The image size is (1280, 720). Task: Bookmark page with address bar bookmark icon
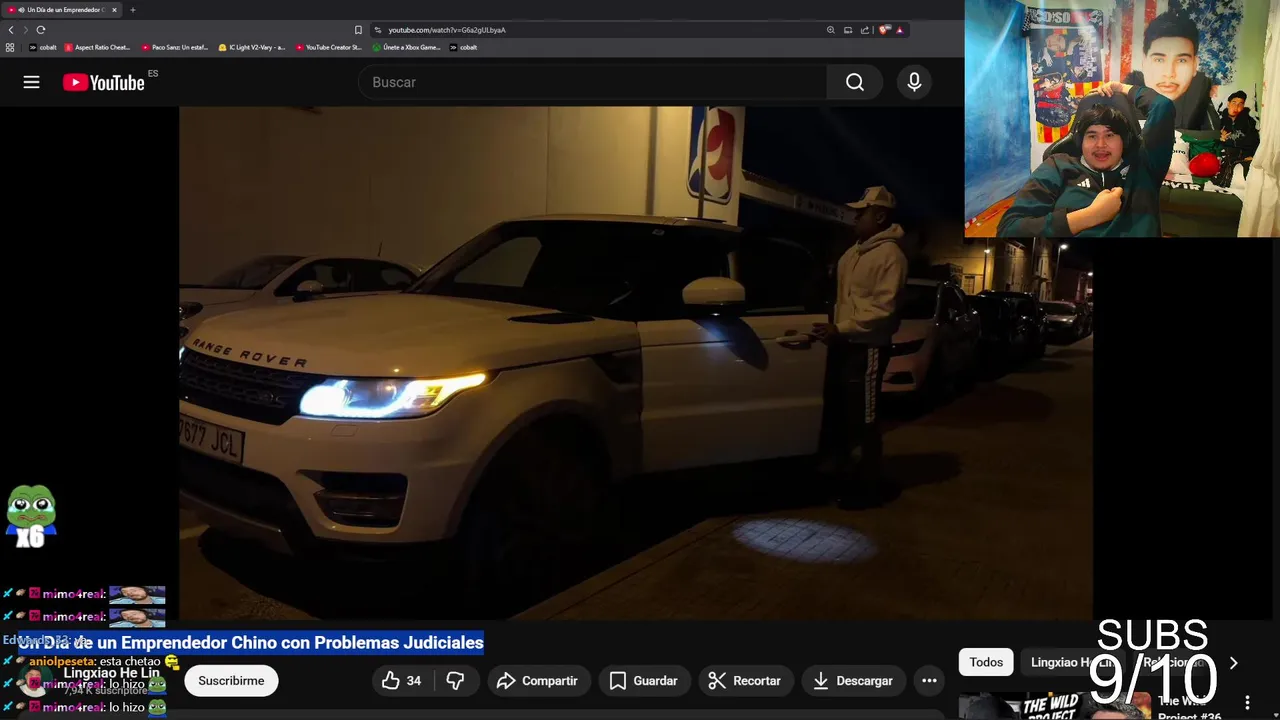(x=358, y=30)
